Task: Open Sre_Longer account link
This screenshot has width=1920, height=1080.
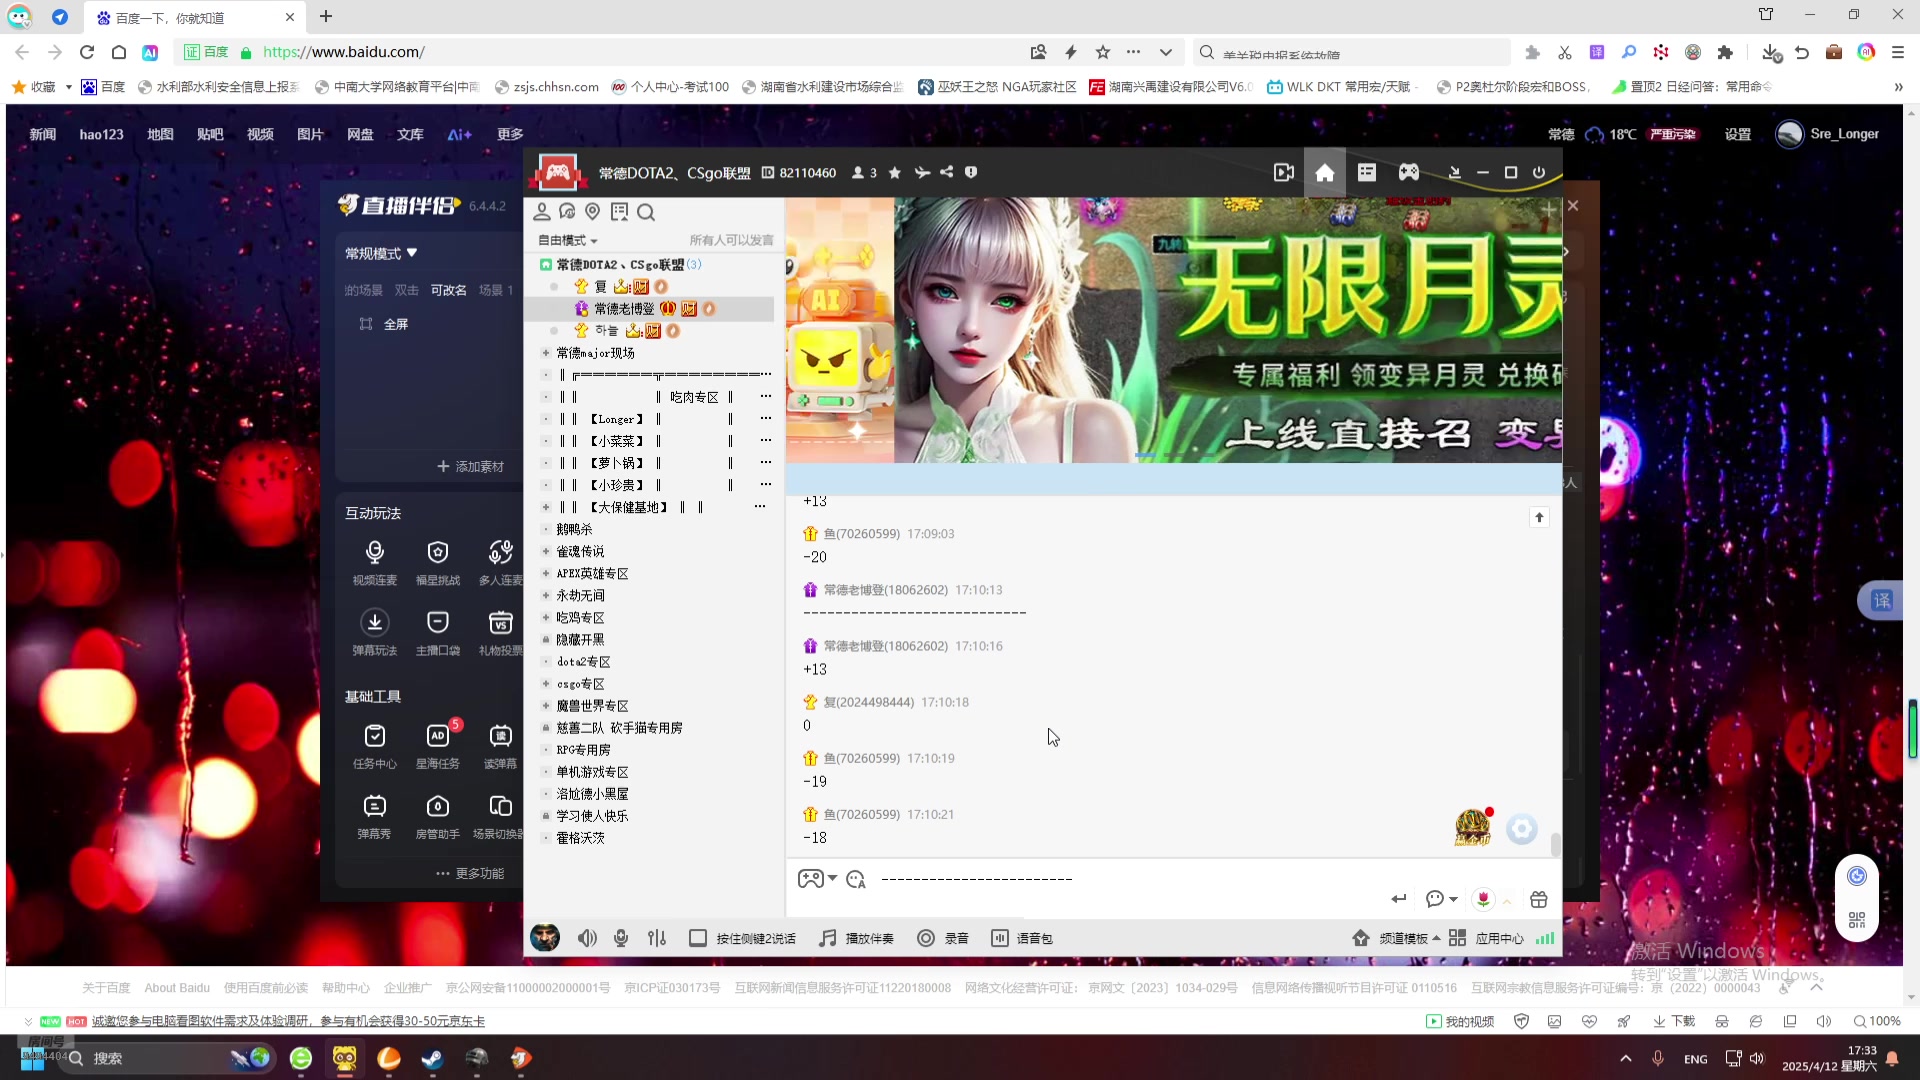Action: (1827, 134)
